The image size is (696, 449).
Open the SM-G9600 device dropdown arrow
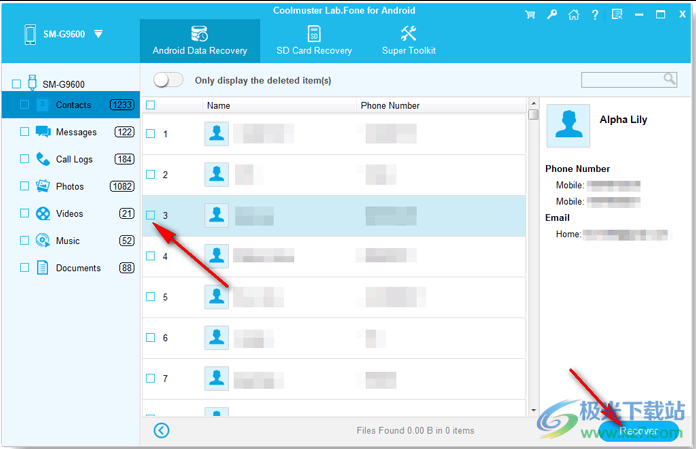pyautogui.click(x=98, y=34)
